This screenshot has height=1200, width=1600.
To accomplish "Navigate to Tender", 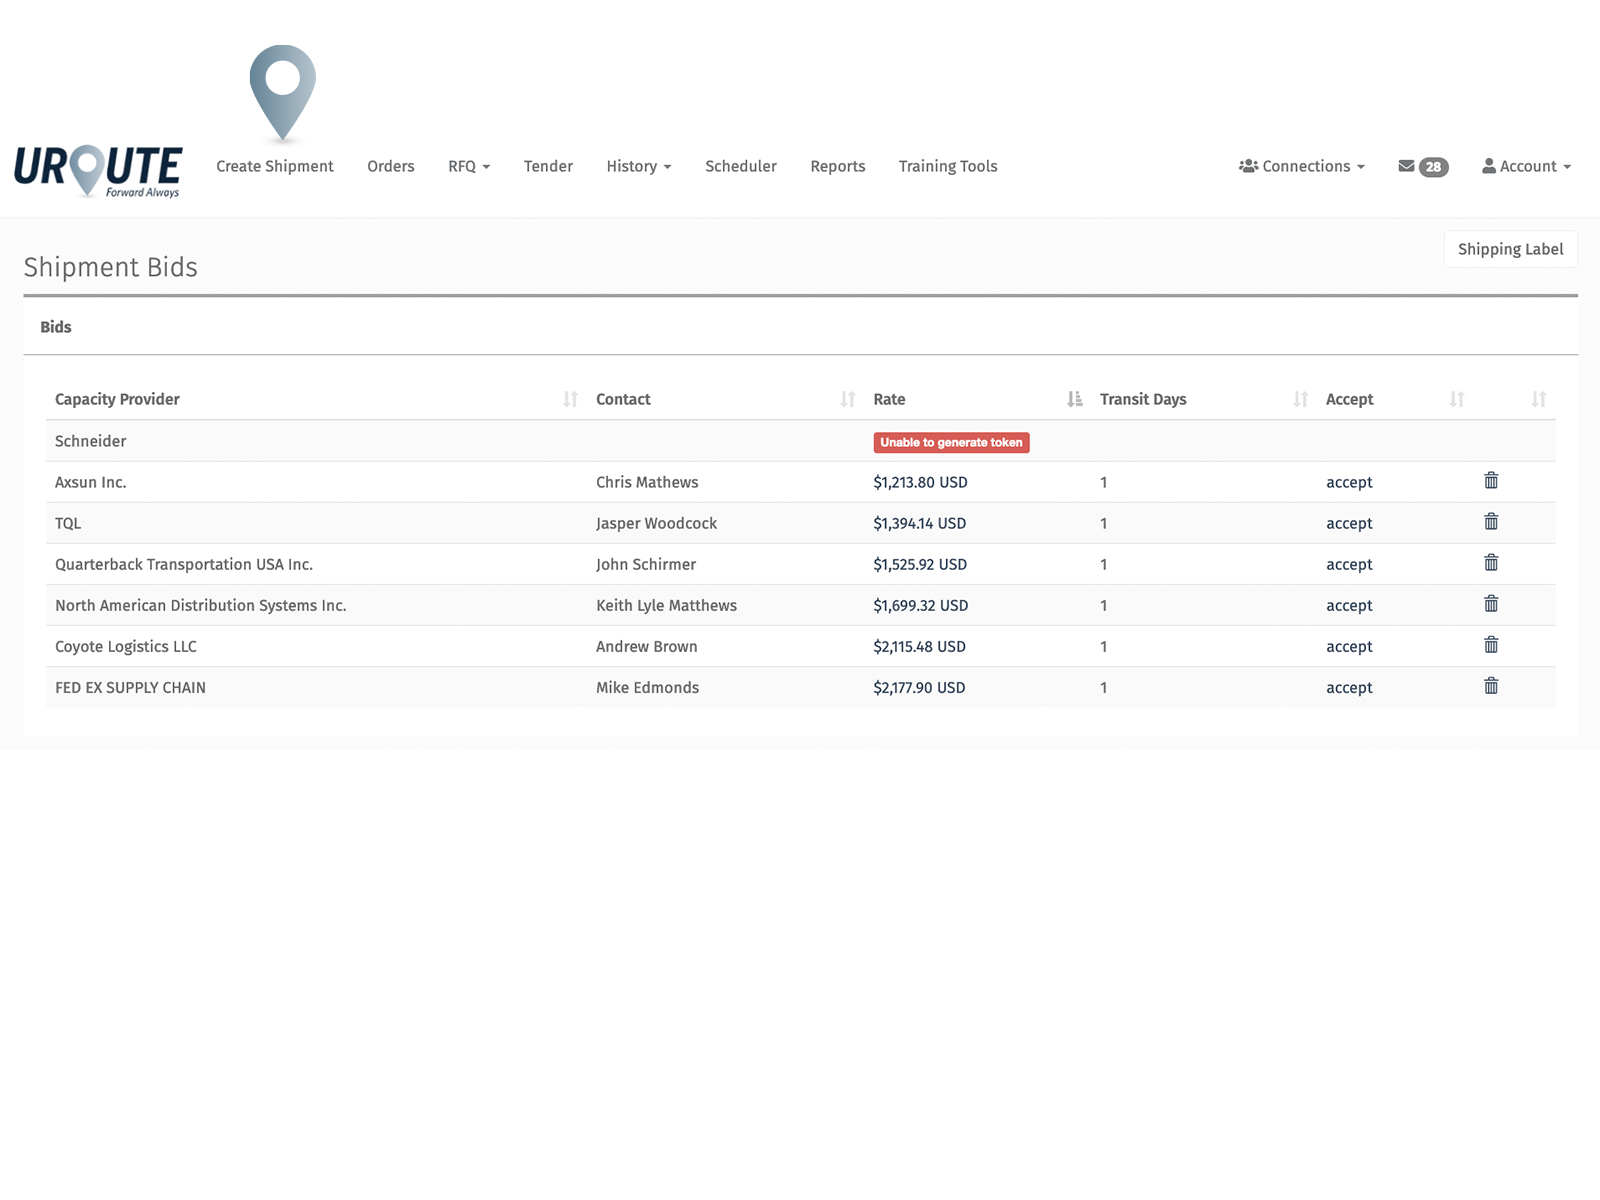I will tap(548, 167).
